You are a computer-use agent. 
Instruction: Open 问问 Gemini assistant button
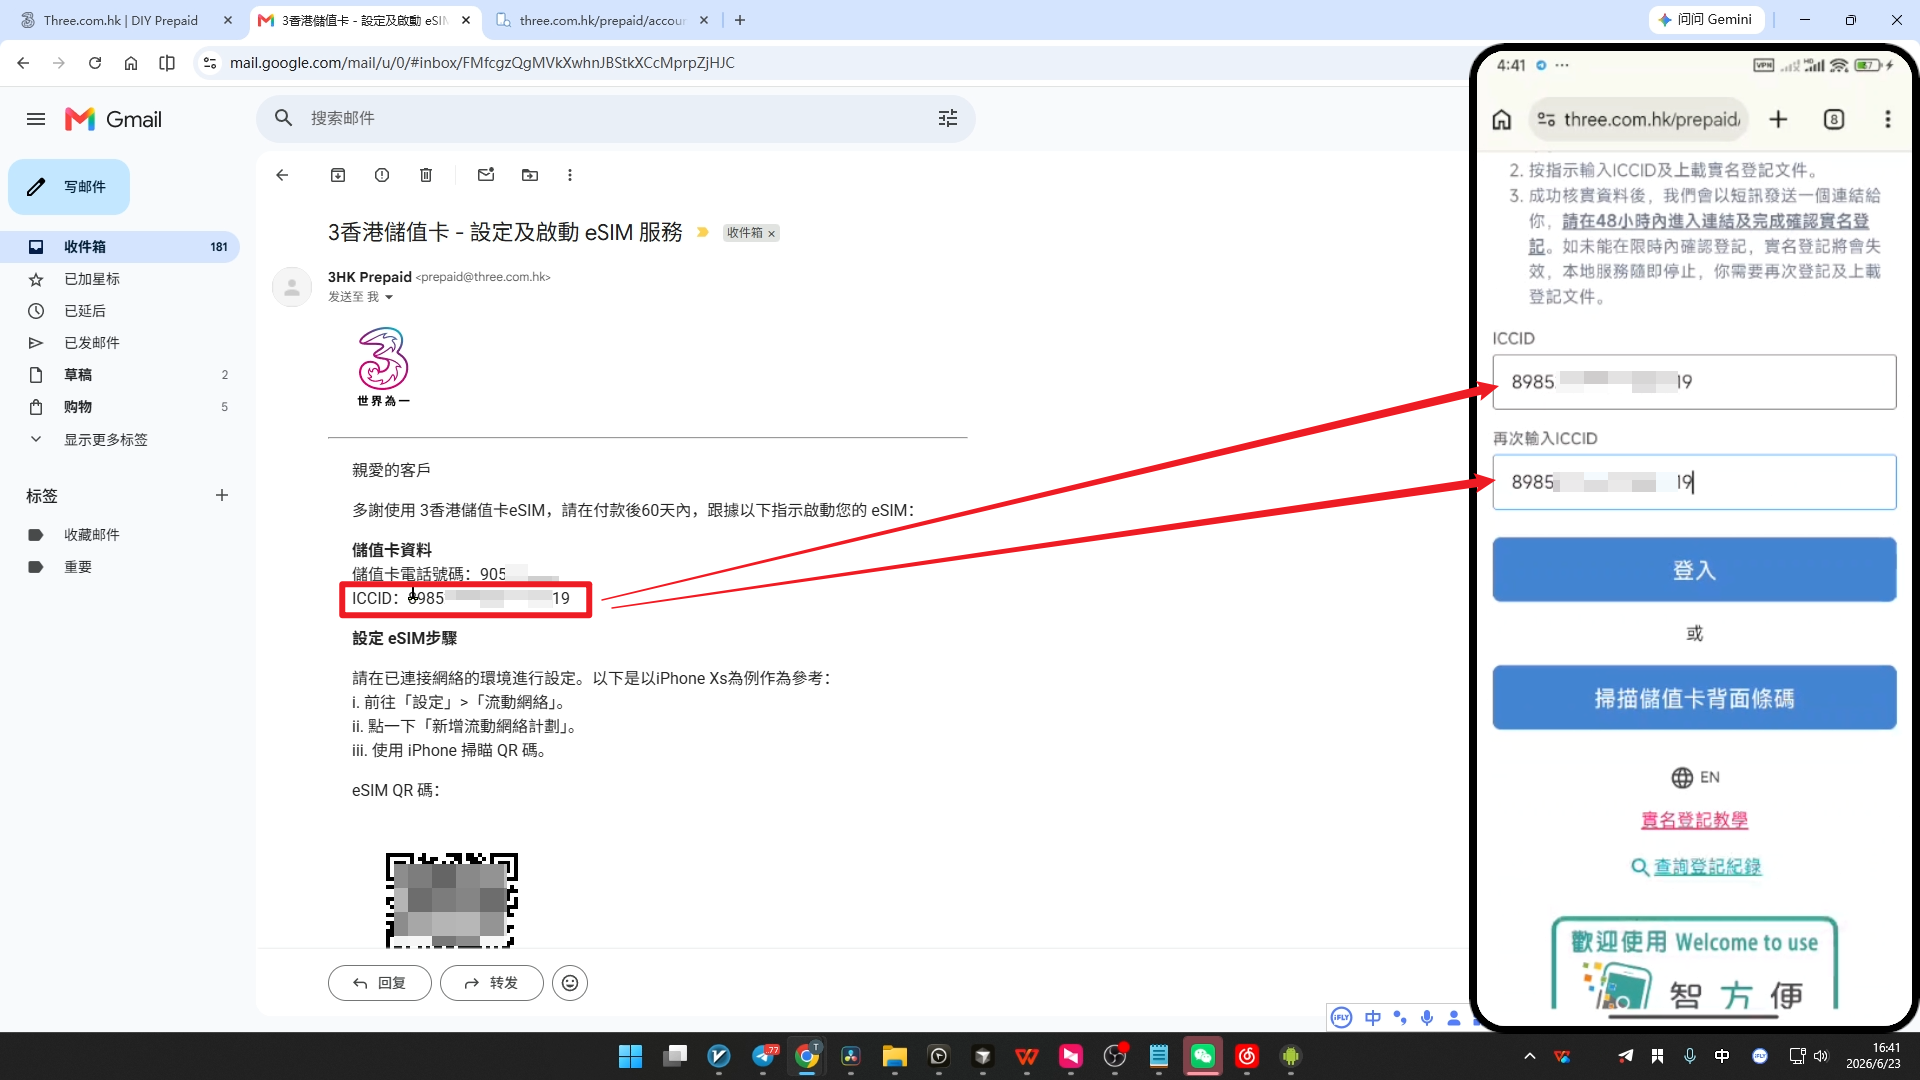point(1706,20)
